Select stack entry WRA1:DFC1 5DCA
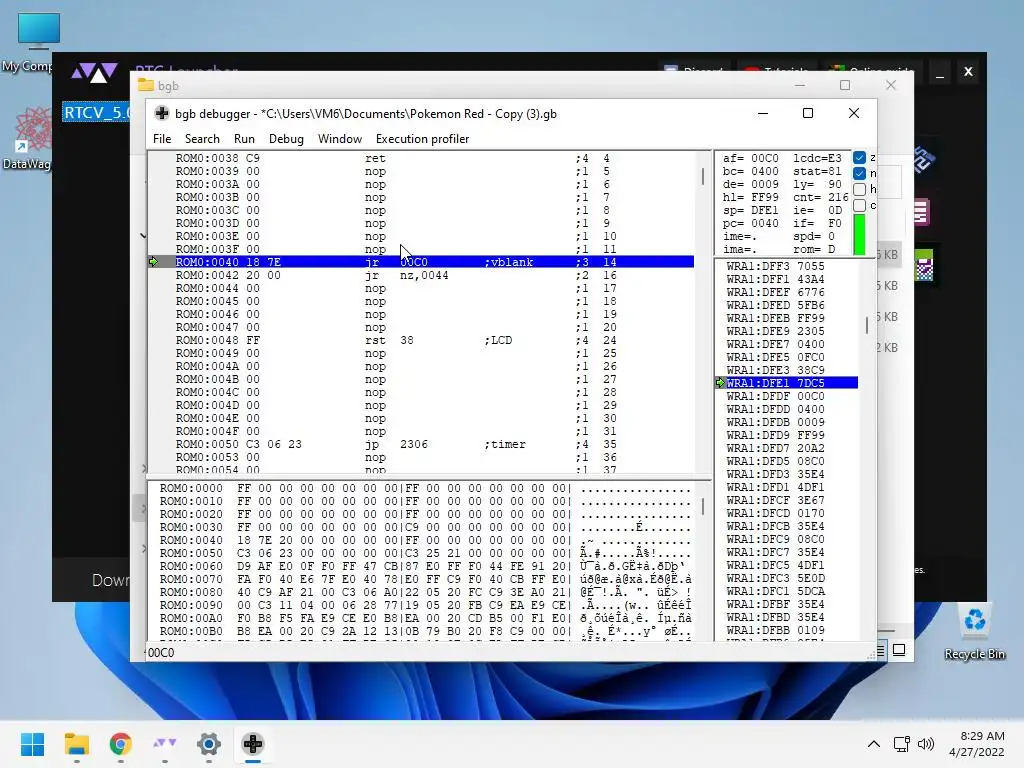The width and height of the screenshot is (1024, 768). [x=775, y=591]
